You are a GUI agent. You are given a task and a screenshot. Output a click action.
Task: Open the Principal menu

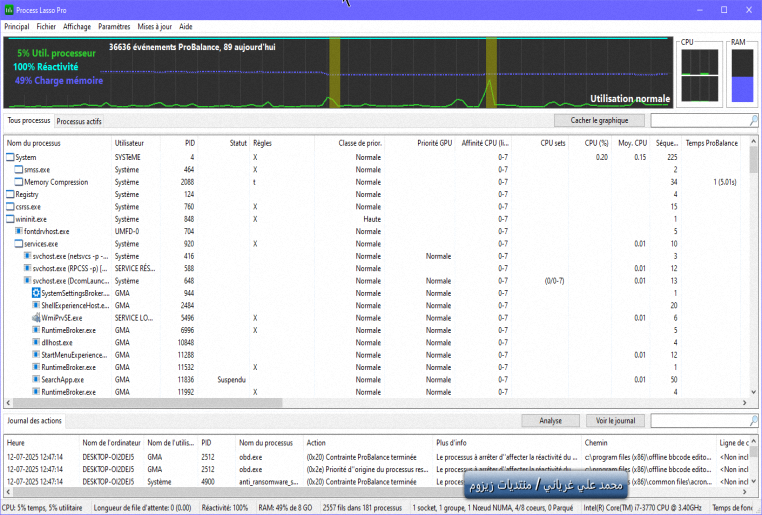17,27
